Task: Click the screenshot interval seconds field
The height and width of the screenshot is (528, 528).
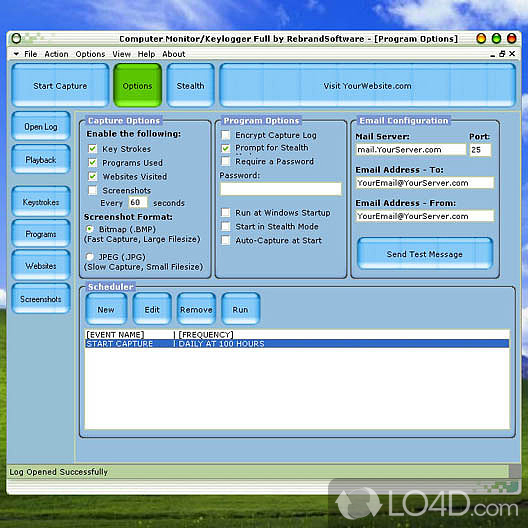Action: 138,202
